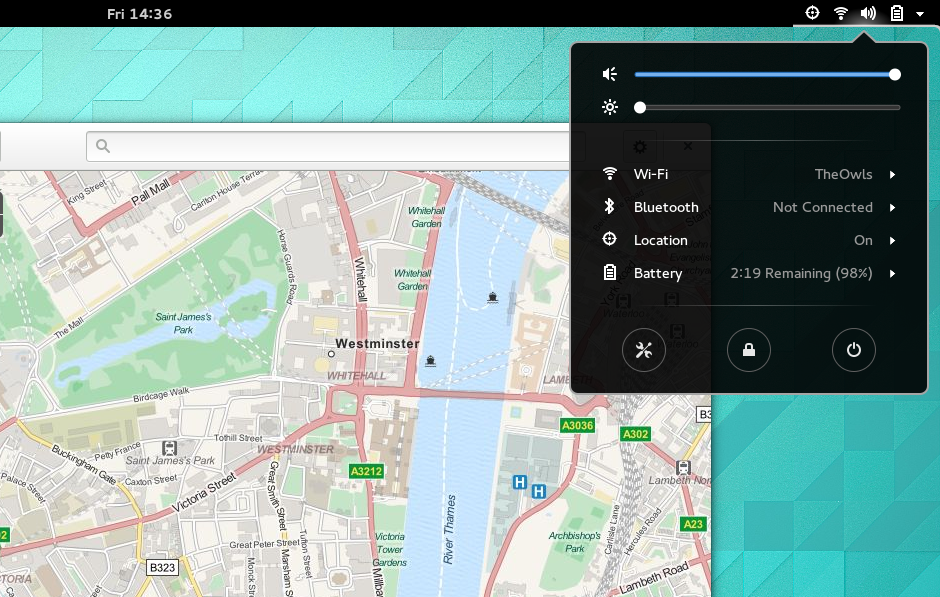The height and width of the screenshot is (597, 940).
Task: Lock the screen using the padlock icon
Action: (x=749, y=349)
